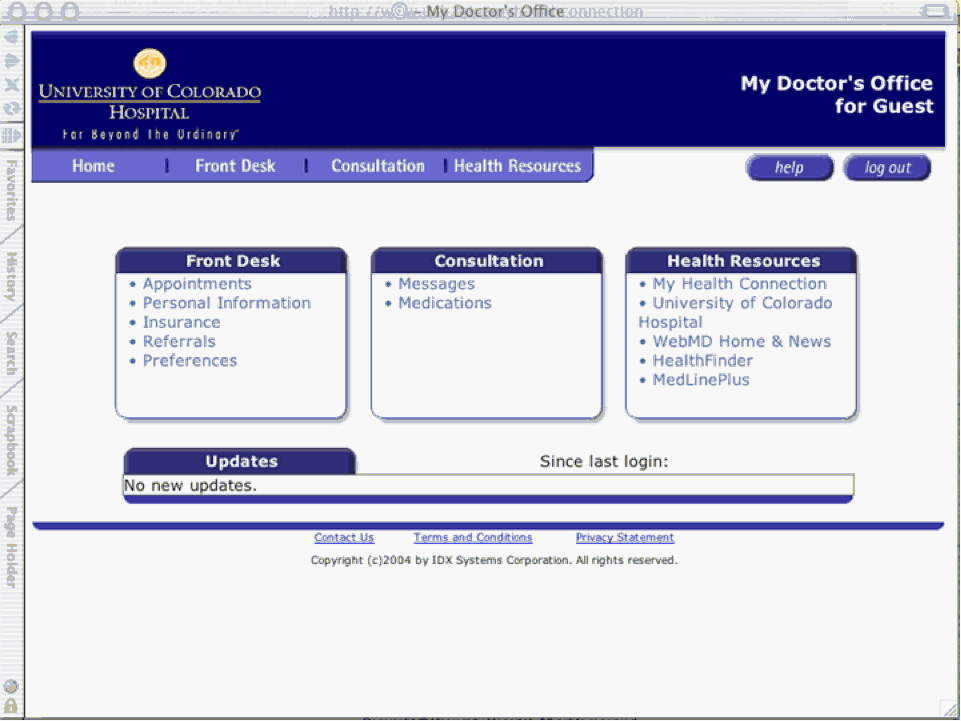
Task: Click the browser Forward arrow icon
Action: pyautogui.click(x=12, y=61)
